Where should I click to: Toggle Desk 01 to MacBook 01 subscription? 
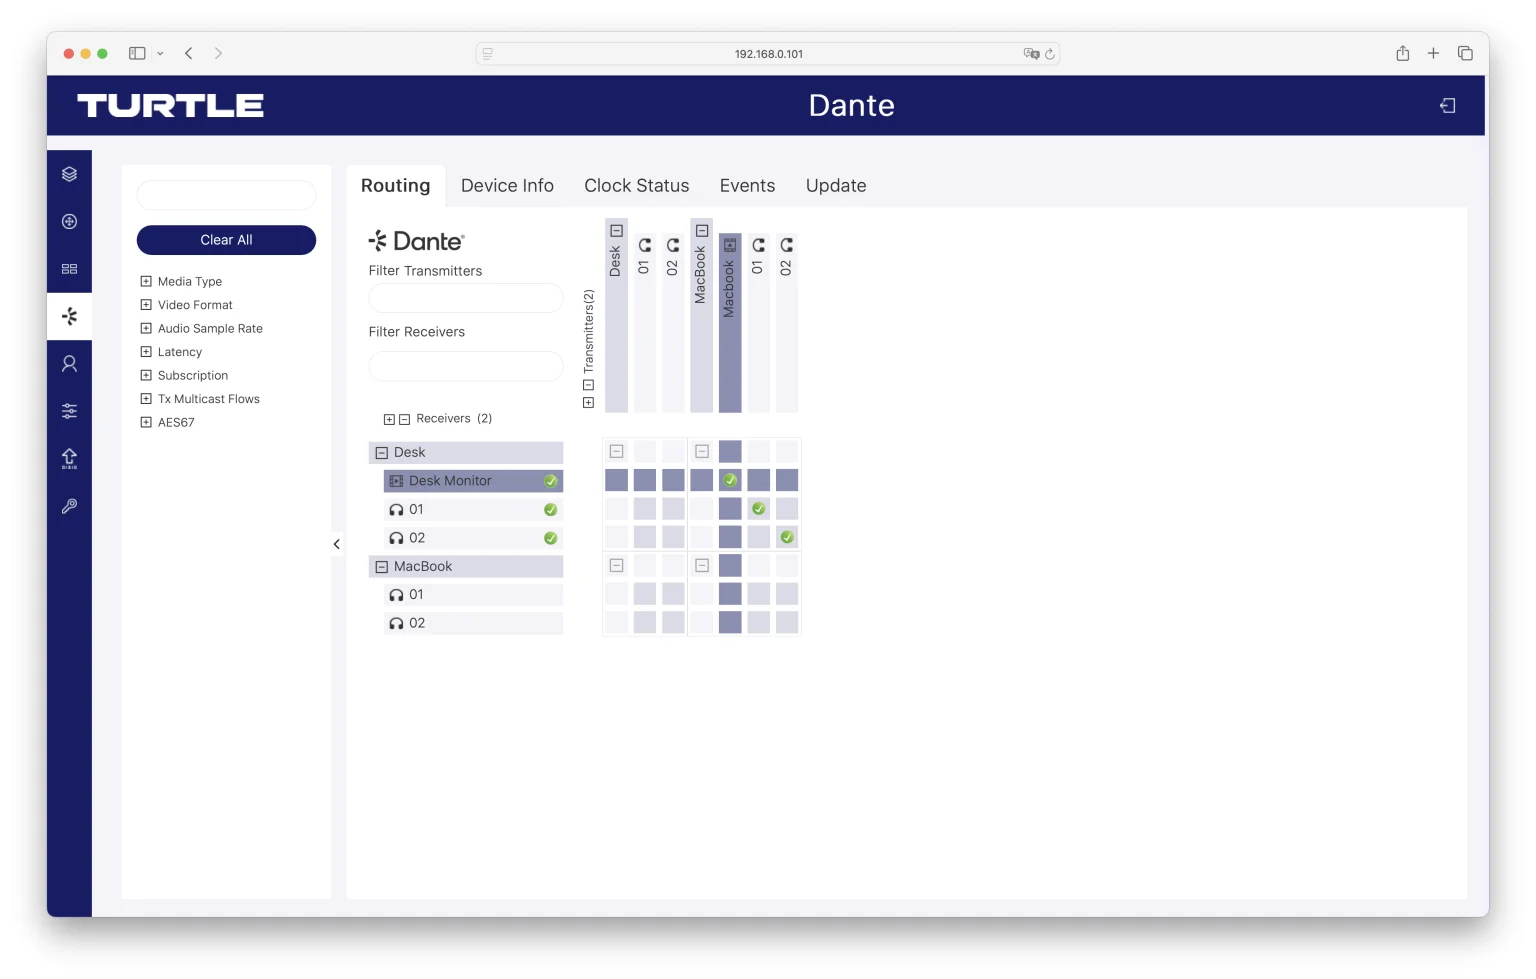click(x=759, y=509)
